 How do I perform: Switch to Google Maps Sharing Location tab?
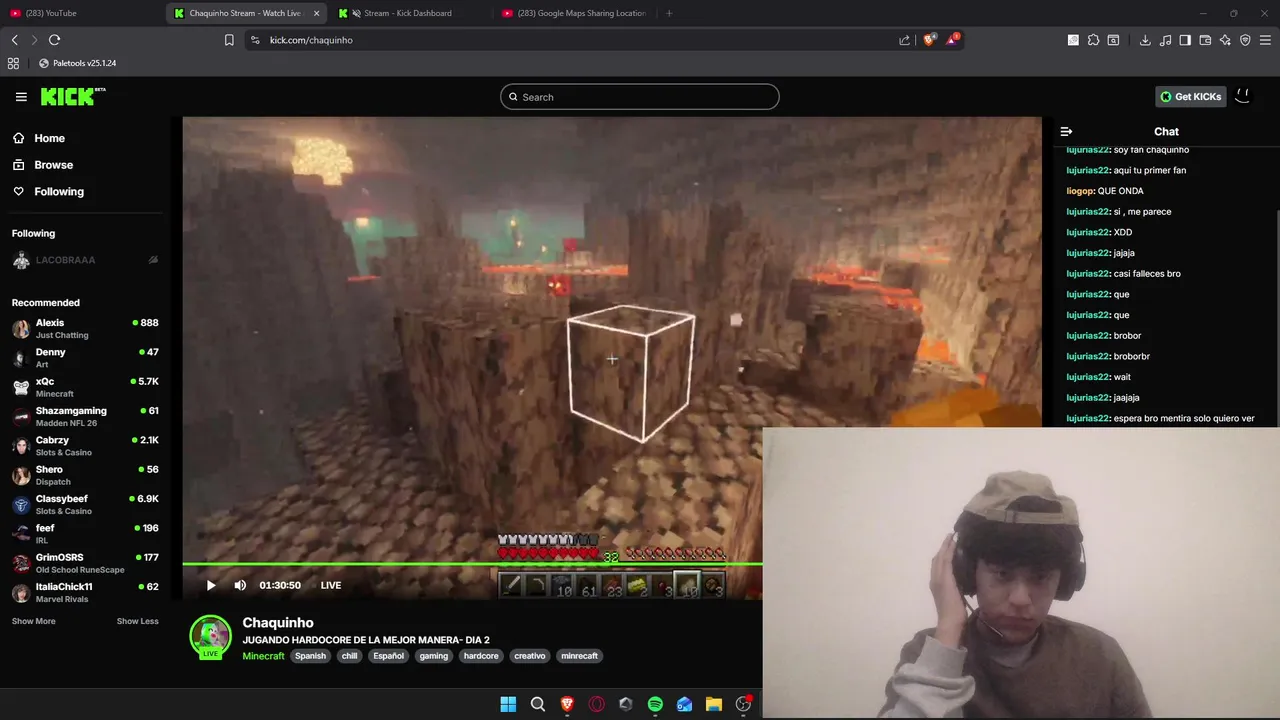[x=575, y=13]
